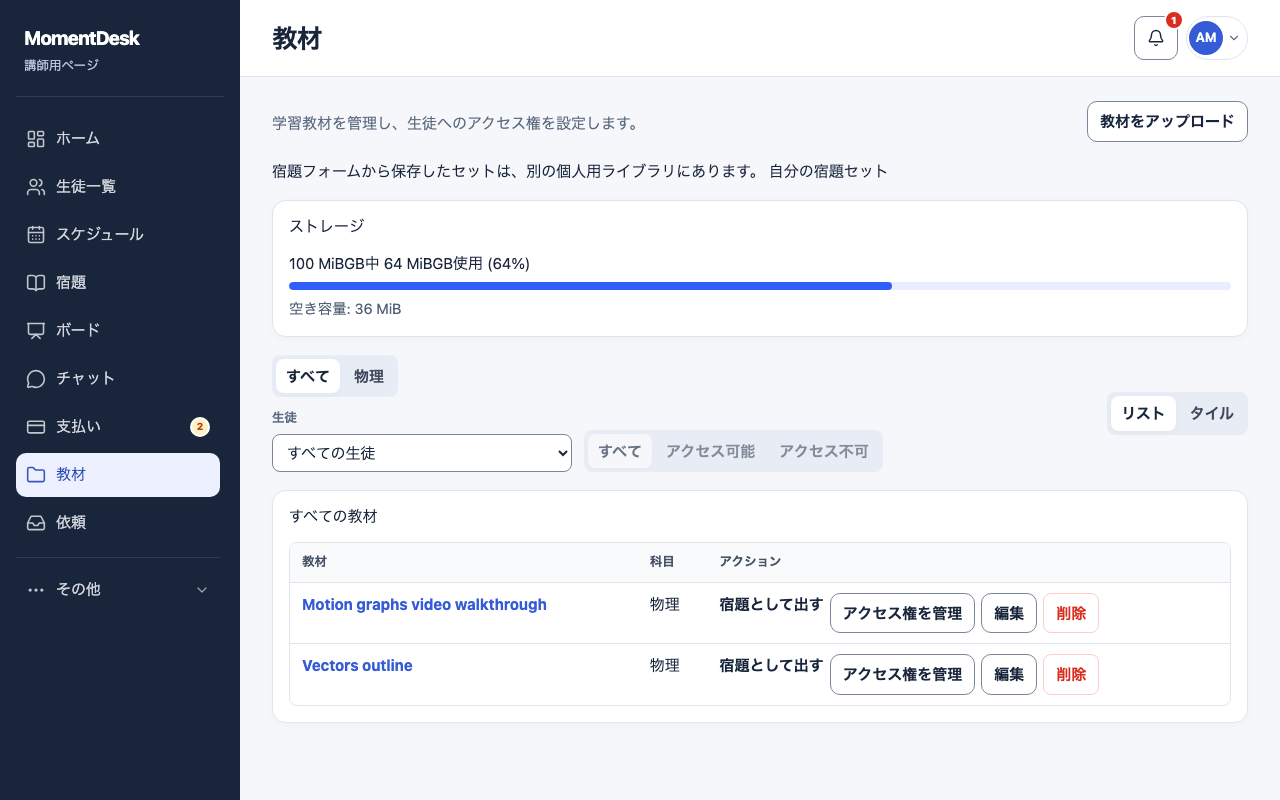Click the three-dots その他 icon
Viewport: 1280px width, 800px height.
36,590
